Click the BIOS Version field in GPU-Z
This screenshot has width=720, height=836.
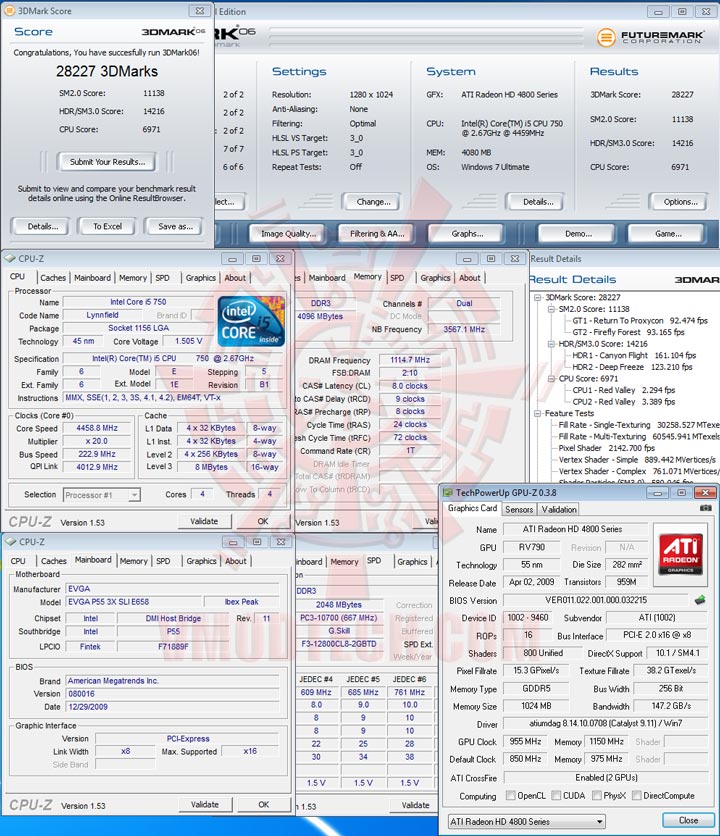coord(596,600)
